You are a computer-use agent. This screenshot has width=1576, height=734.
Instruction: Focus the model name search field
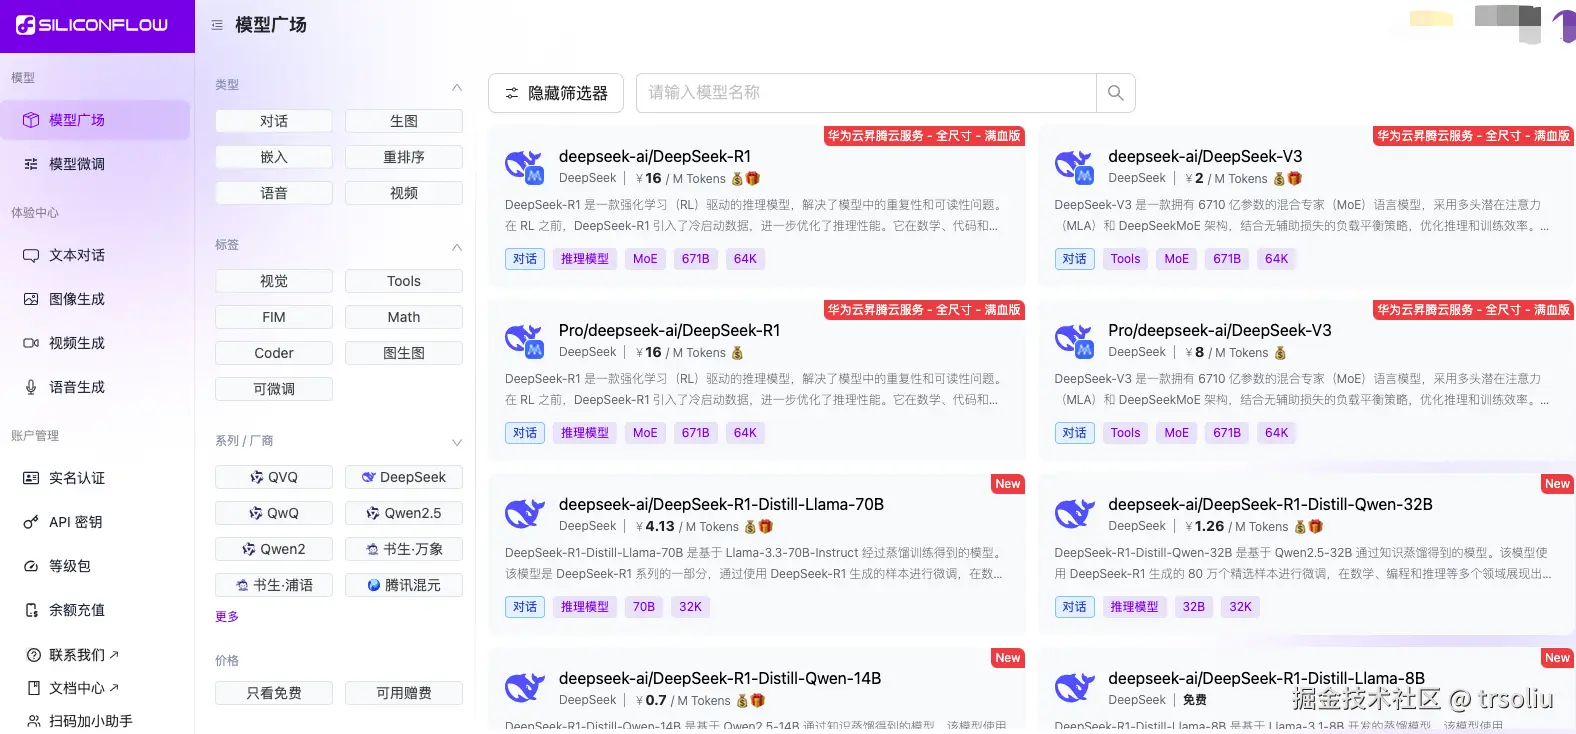pyautogui.click(x=866, y=93)
